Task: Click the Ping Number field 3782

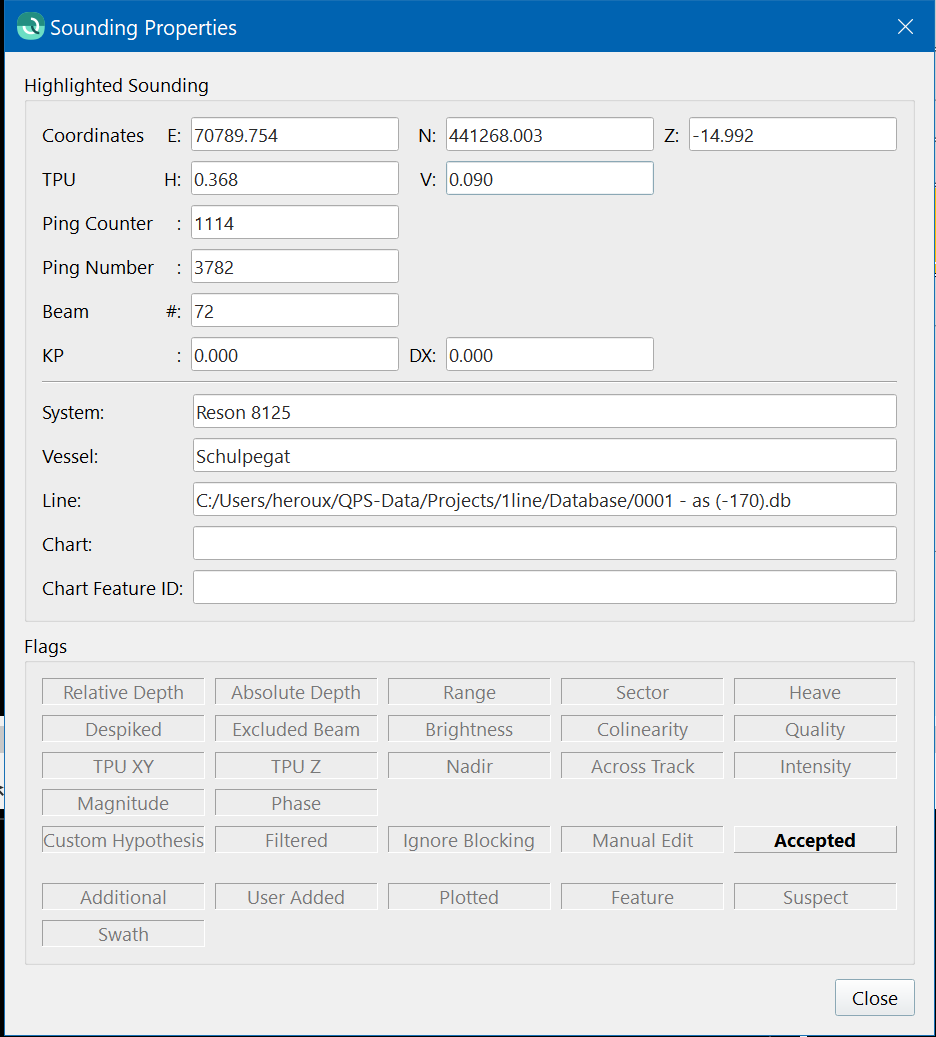Action: [x=295, y=267]
